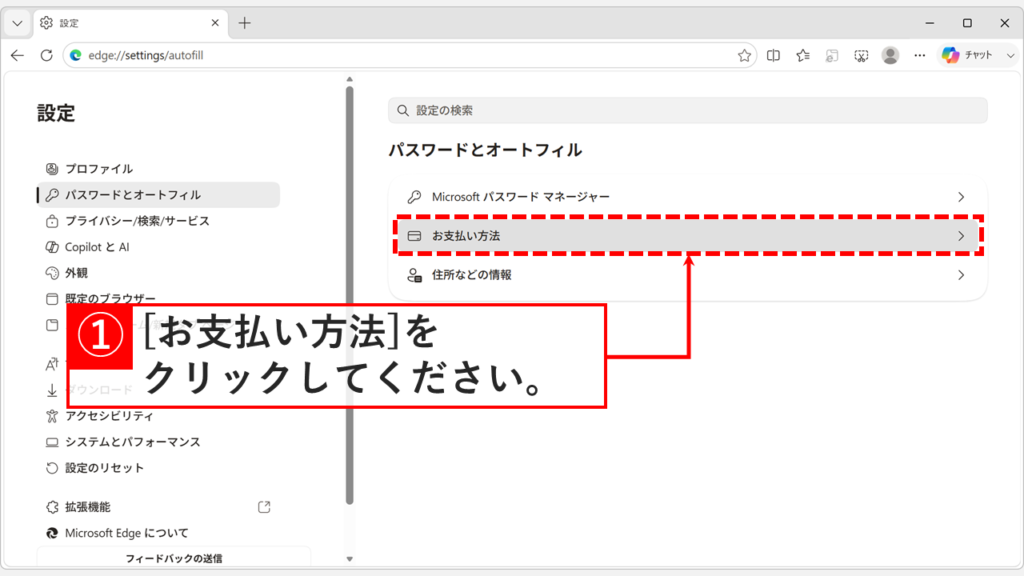Open 既定のブラウザー settings
This screenshot has width=1024, height=576.
[x=159, y=297]
